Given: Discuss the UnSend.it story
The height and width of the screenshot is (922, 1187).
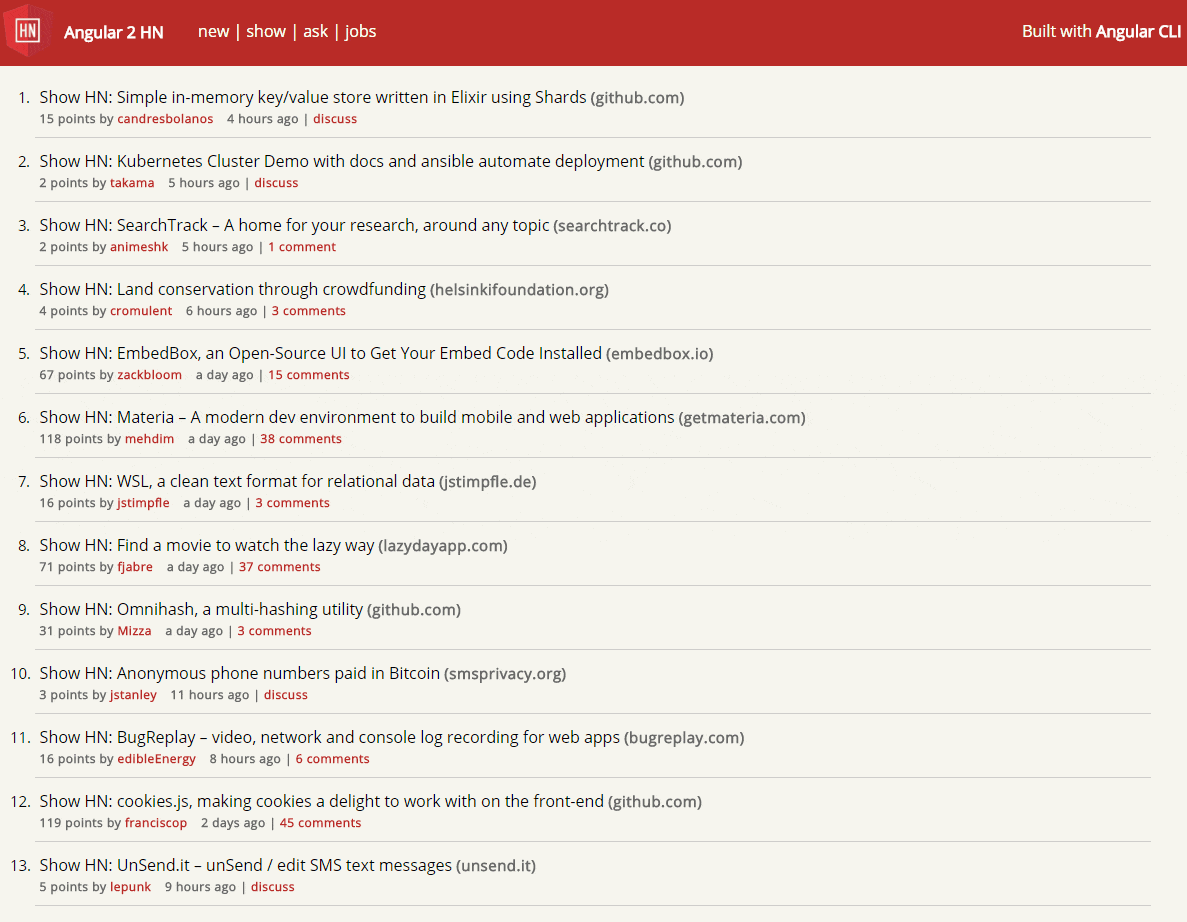Looking at the screenshot, I should 273,886.
